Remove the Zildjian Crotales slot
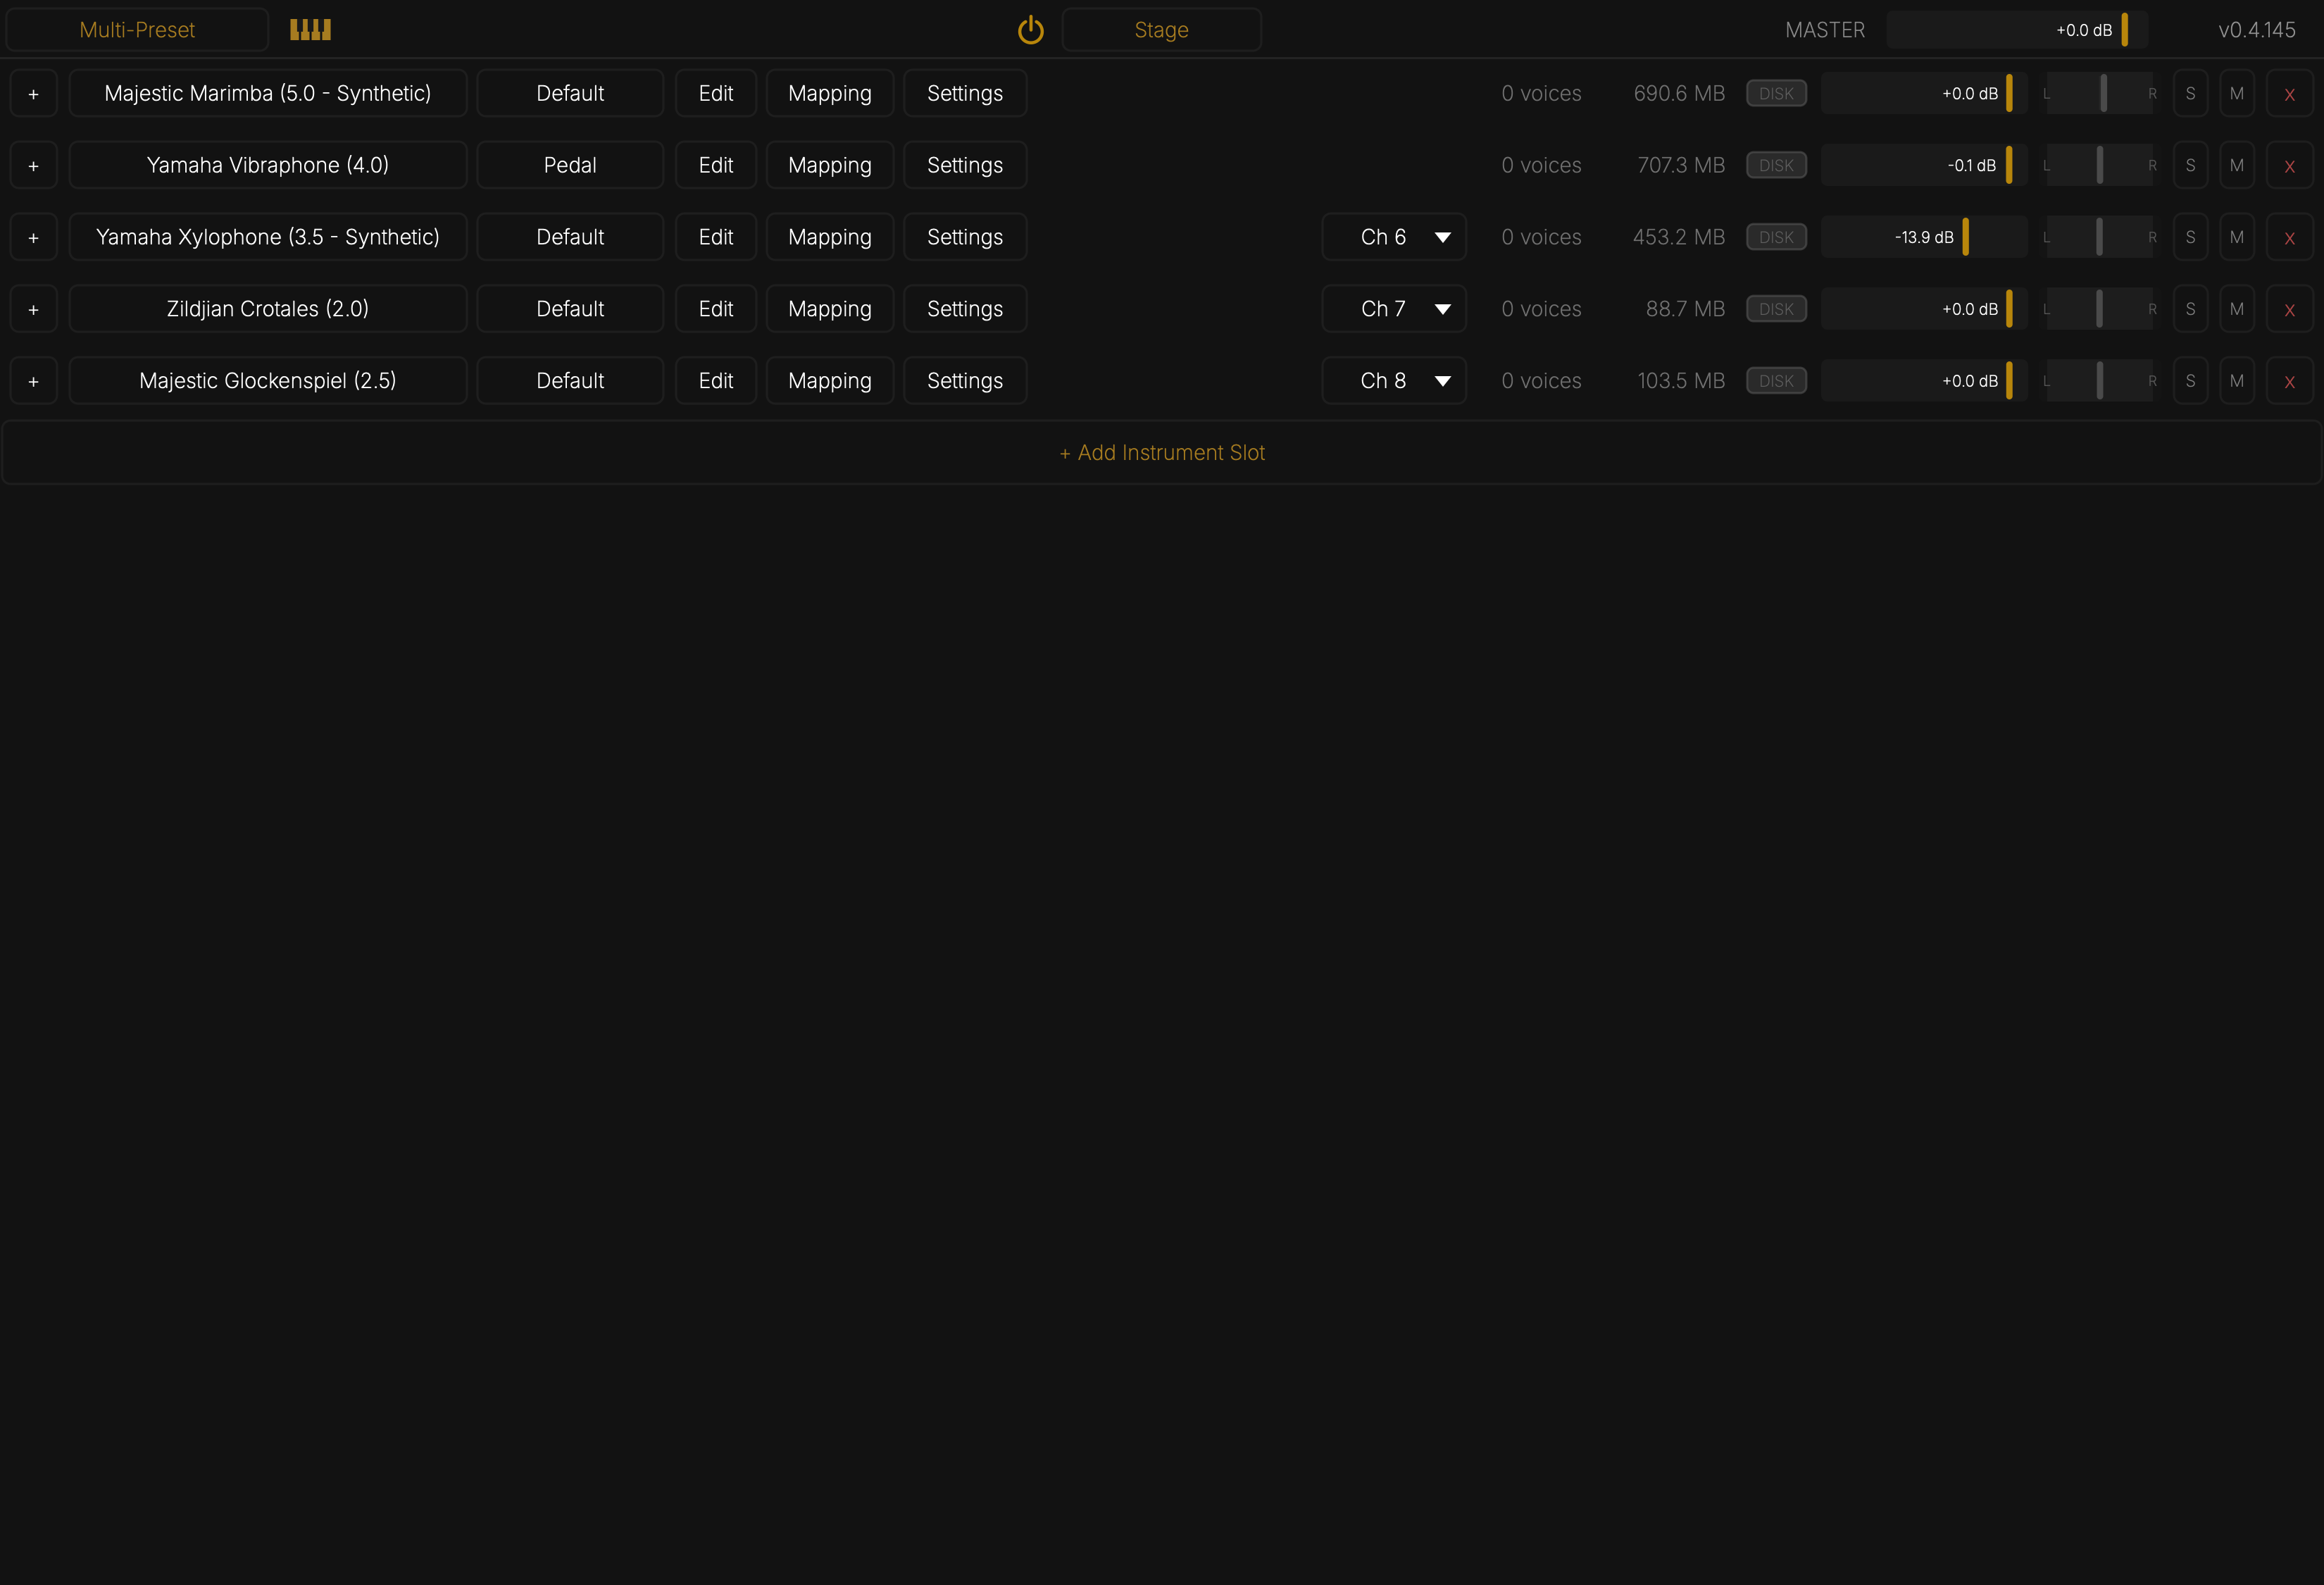 [2289, 310]
